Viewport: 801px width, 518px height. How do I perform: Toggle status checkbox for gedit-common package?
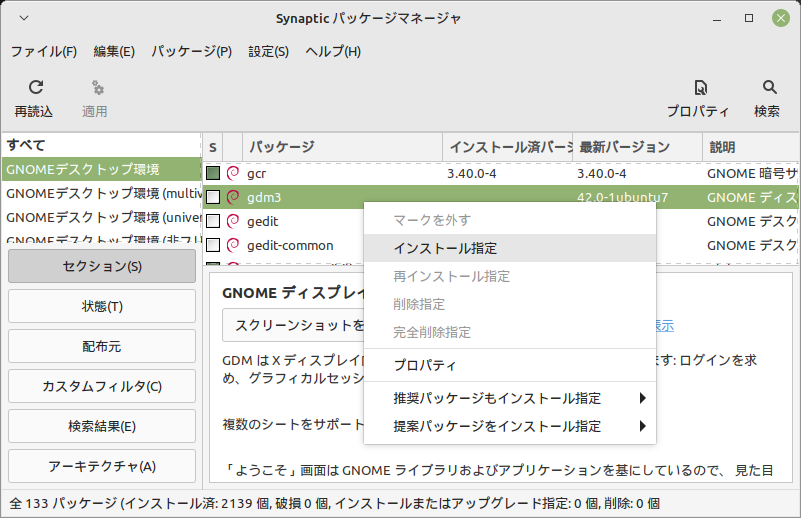(x=213, y=245)
